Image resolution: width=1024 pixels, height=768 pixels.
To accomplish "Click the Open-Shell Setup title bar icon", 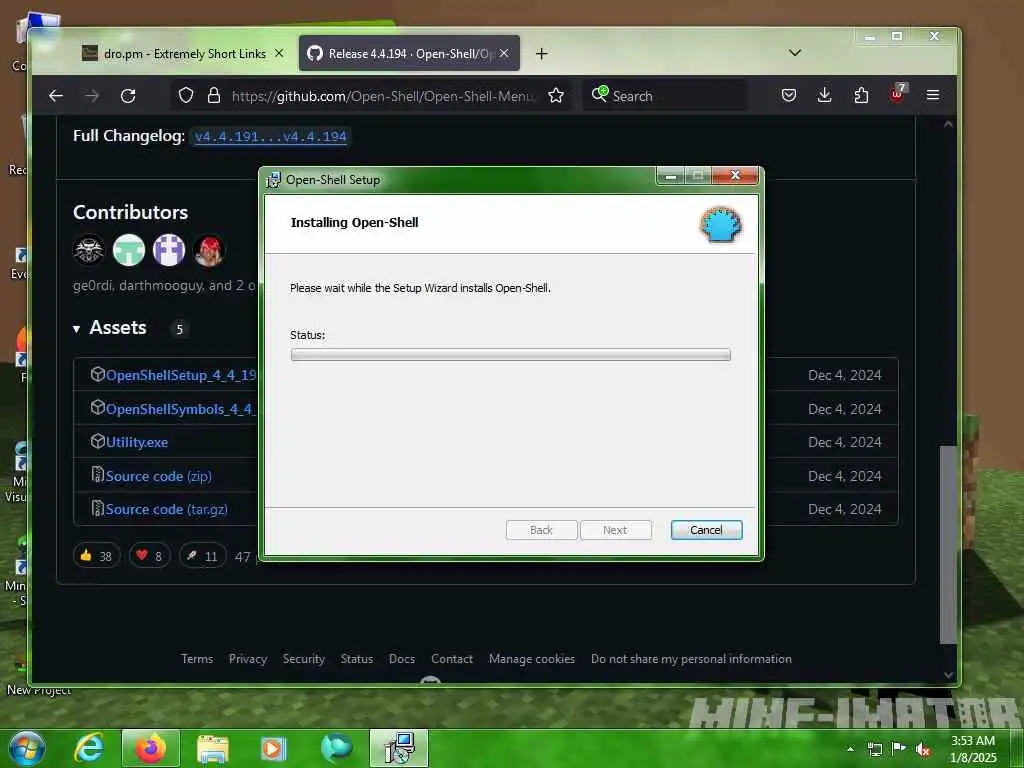I will pyautogui.click(x=273, y=180).
